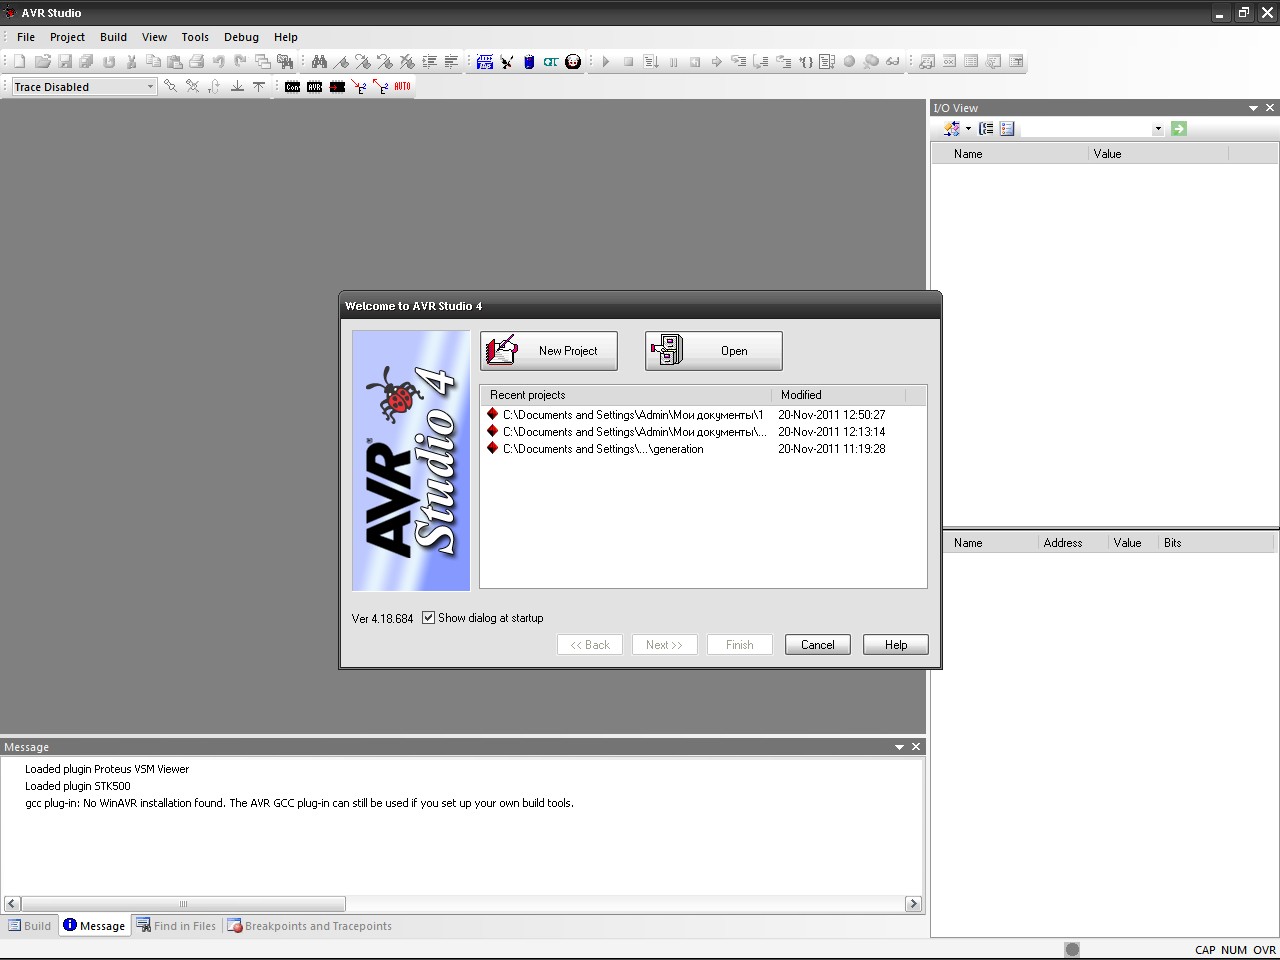Open the Help menu in menu bar
This screenshot has width=1280, height=960.
click(285, 37)
